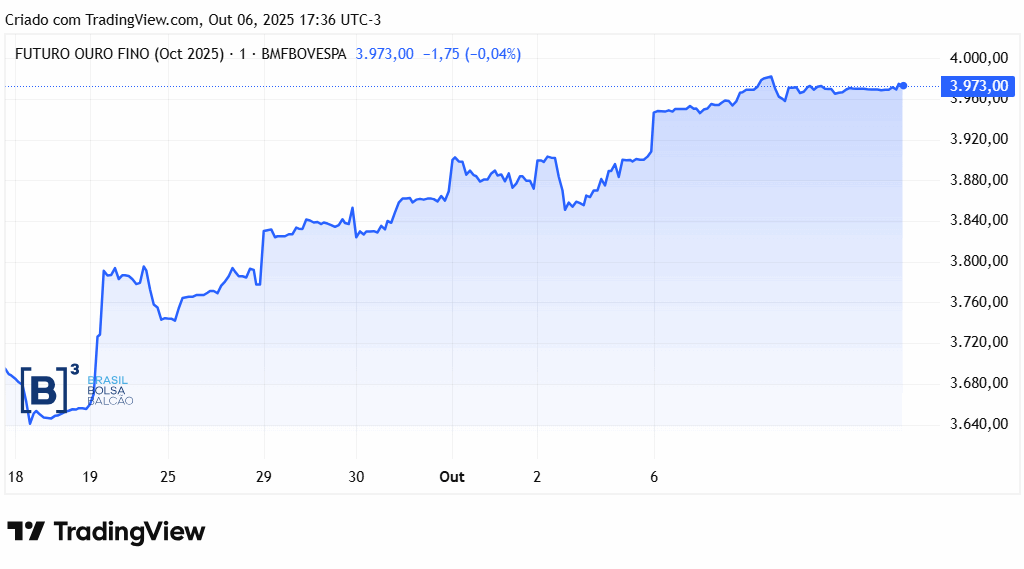Select date 6 on the time axis
The width and height of the screenshot is (1024, 569).
tap(654, 477)
